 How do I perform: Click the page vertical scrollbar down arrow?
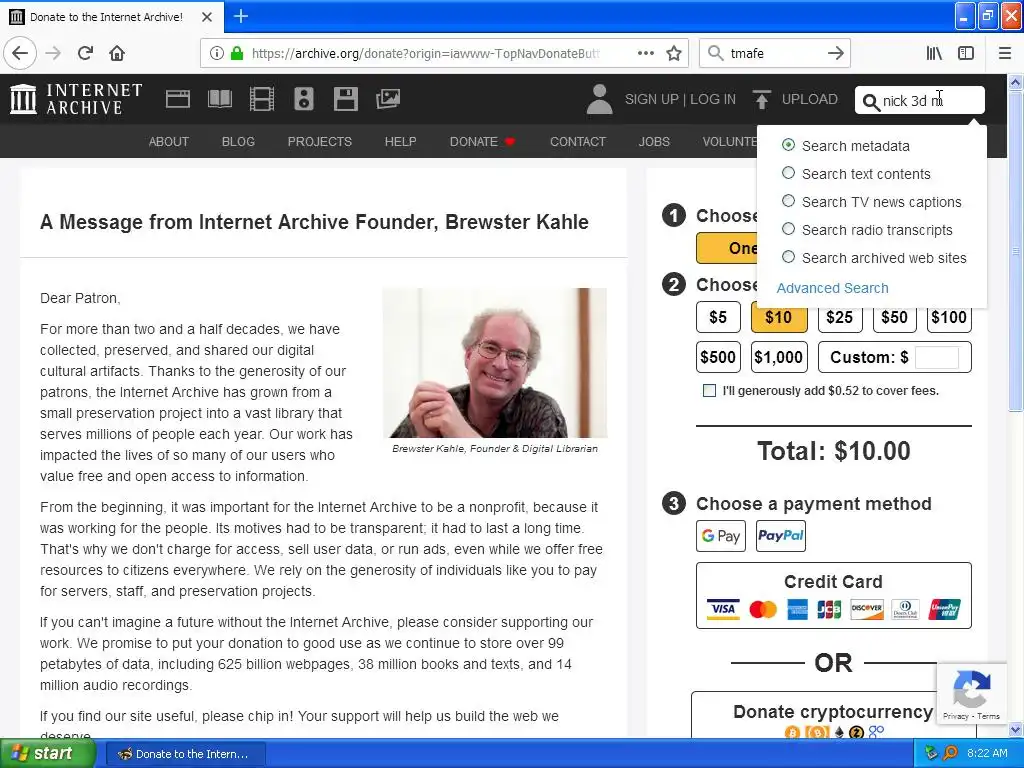1016,729
